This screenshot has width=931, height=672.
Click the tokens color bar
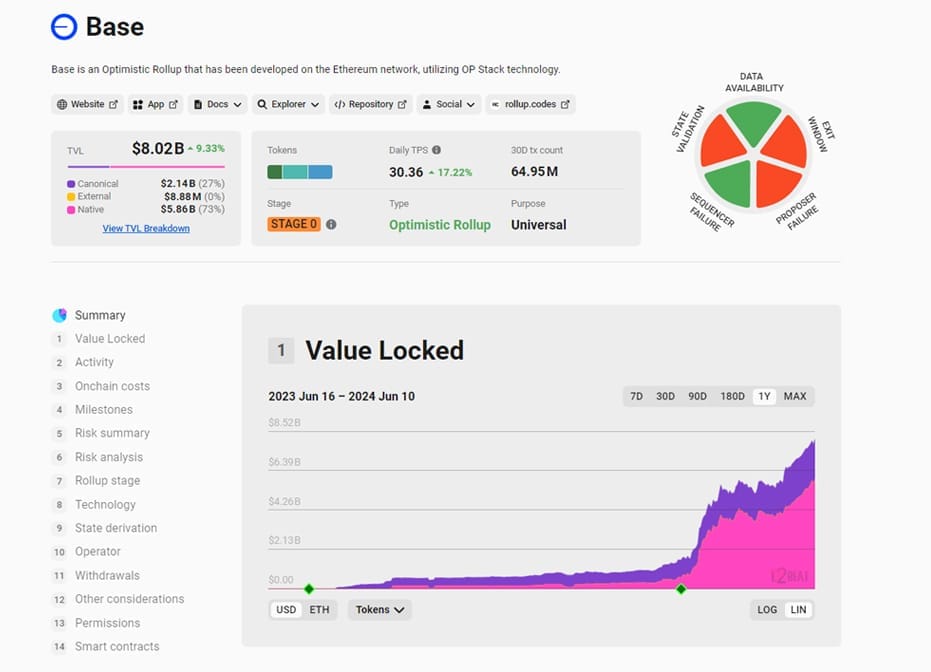300,172
